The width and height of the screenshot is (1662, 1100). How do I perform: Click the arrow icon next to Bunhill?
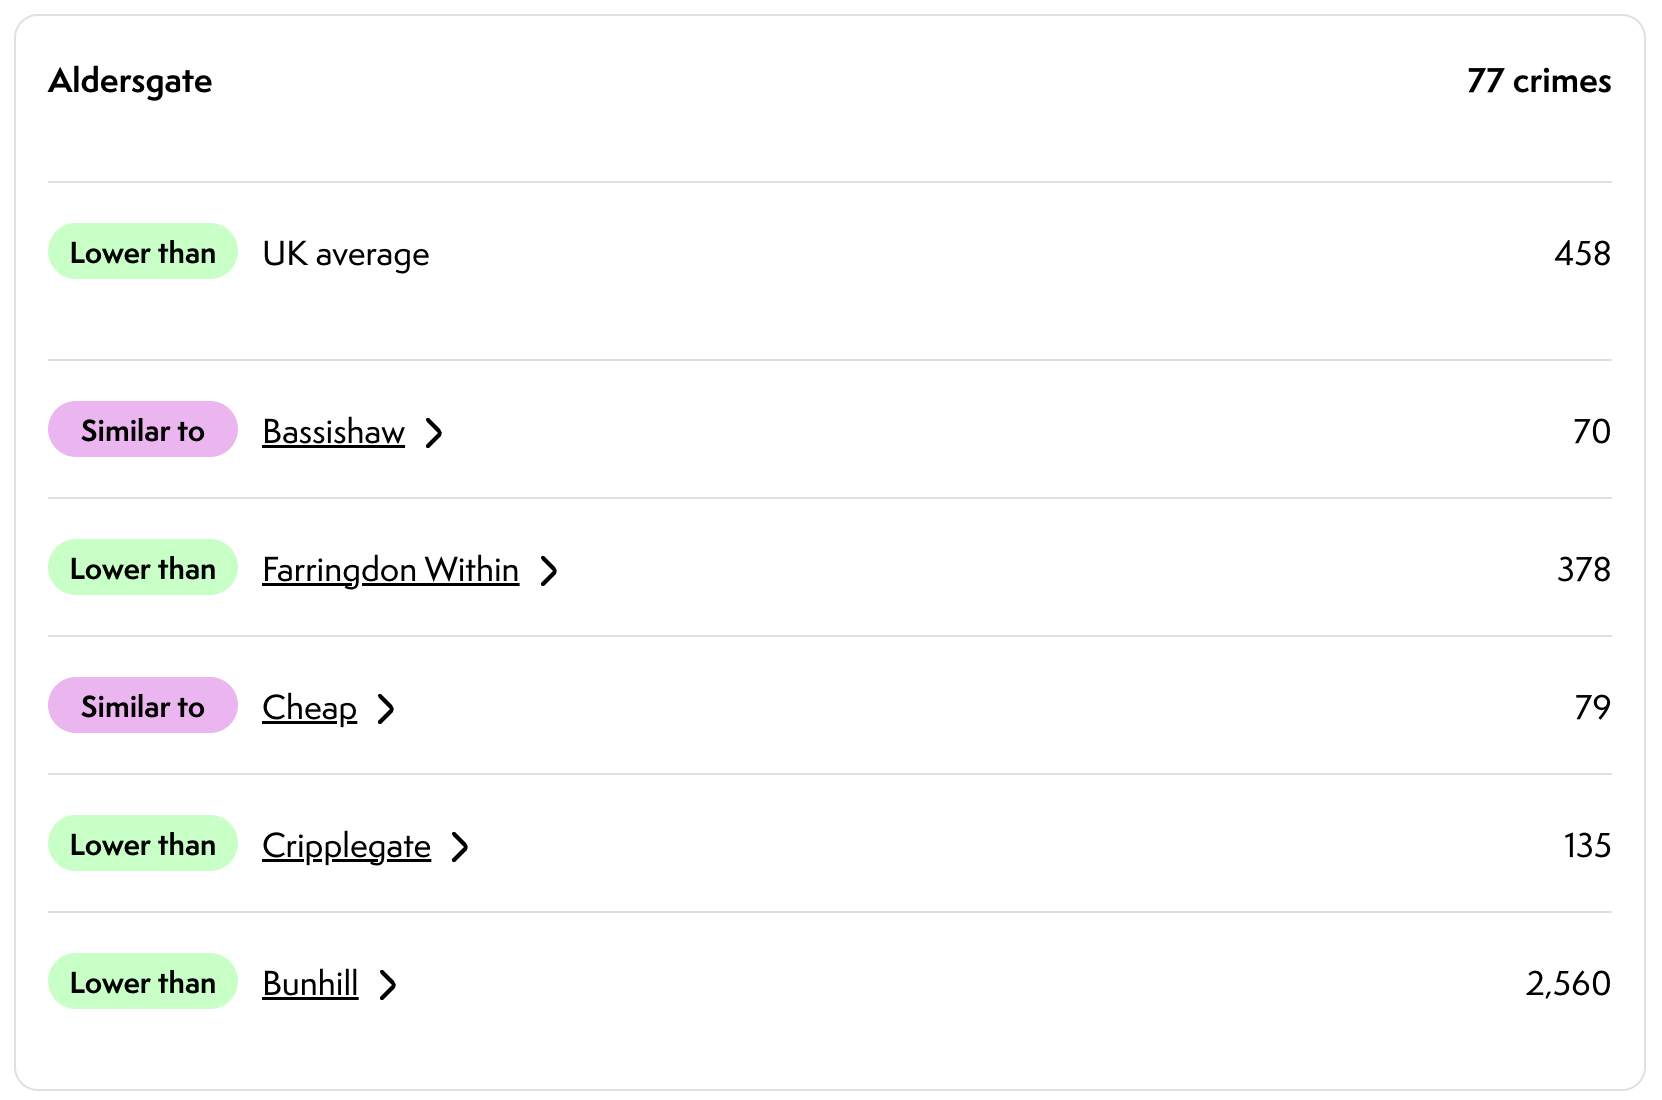388,985
